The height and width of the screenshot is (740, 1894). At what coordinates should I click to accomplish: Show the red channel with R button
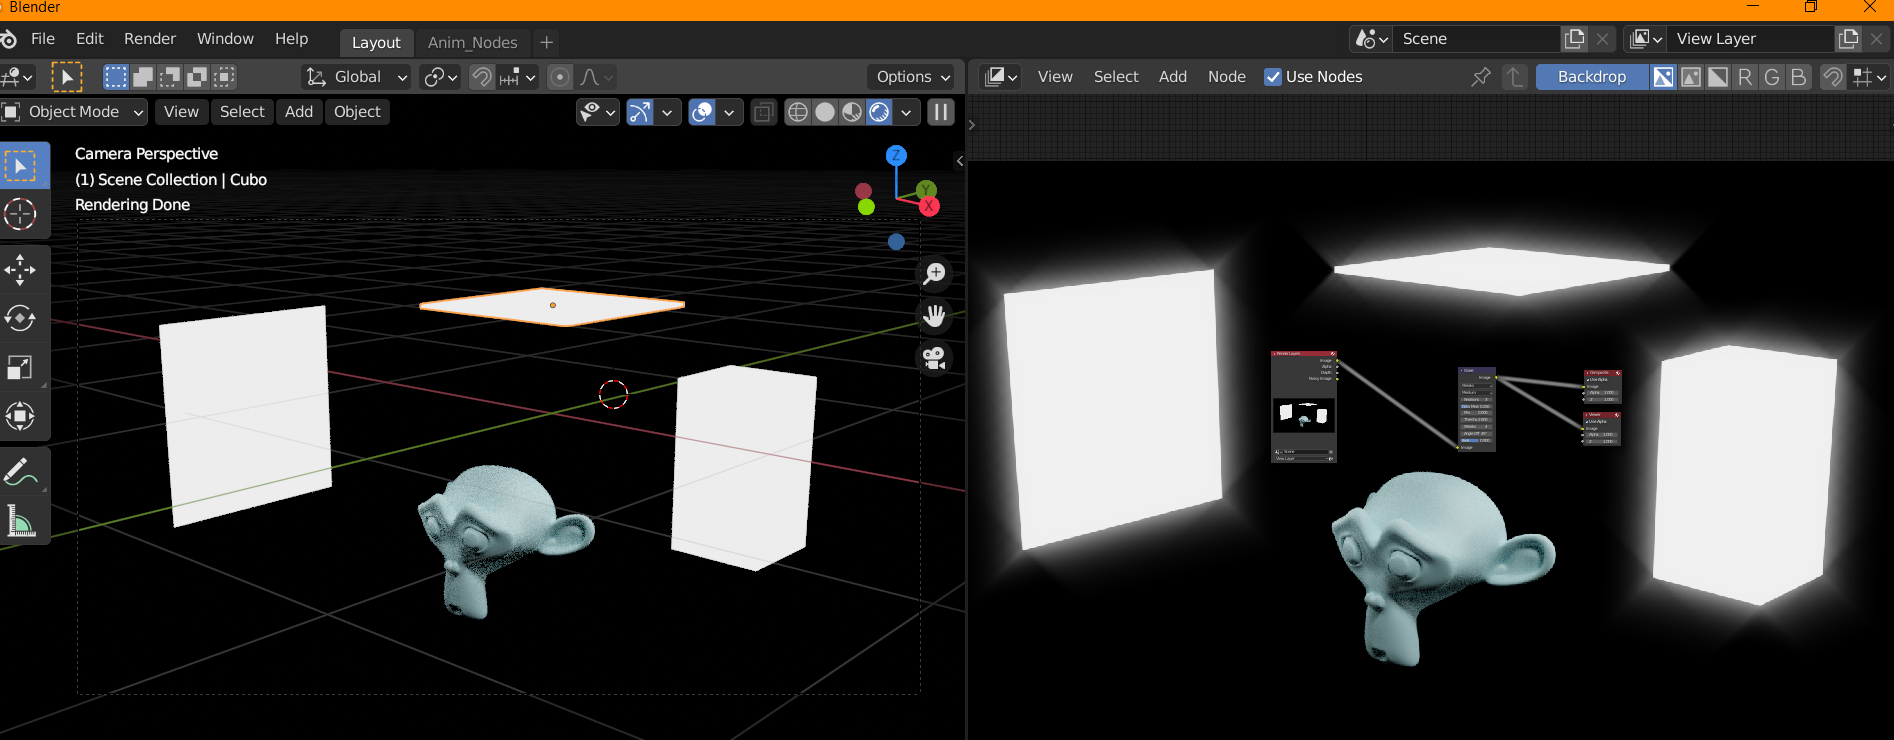click(1745, 77)
